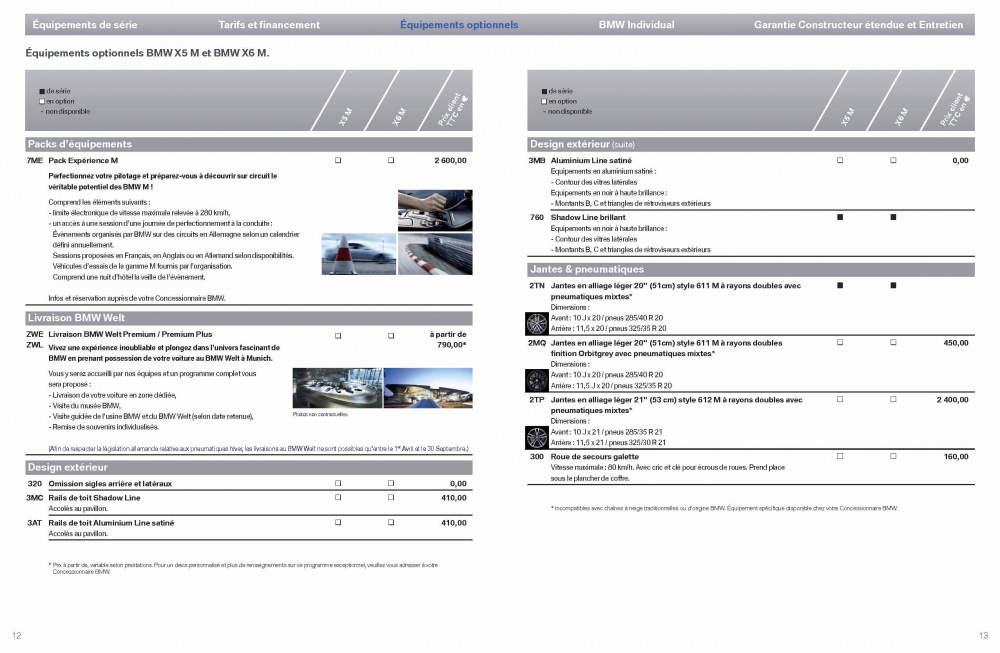Click the gear shifter photo in Pack Expérience M
This screenshot has width=1000, height=653.
[x=435, y=210]
